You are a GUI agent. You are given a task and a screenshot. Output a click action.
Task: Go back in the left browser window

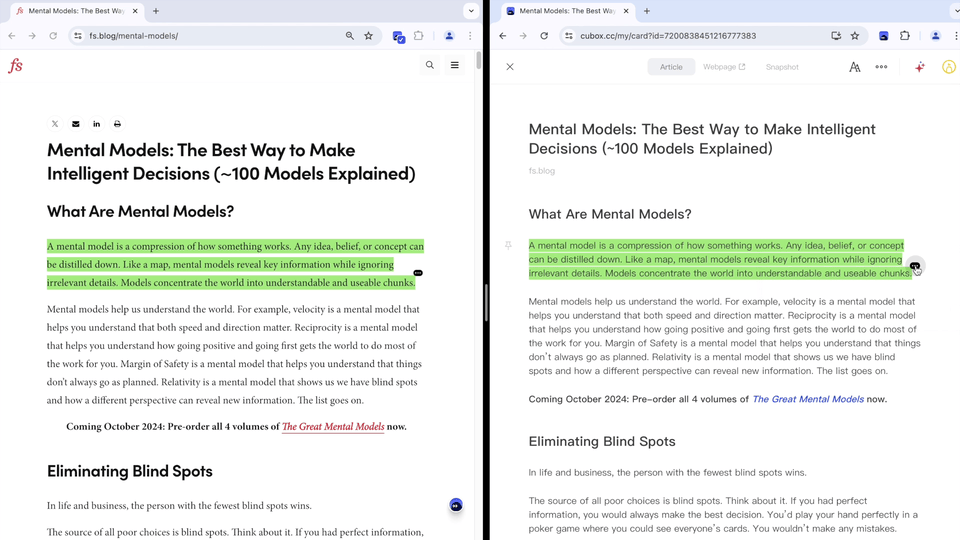[12, 36]
